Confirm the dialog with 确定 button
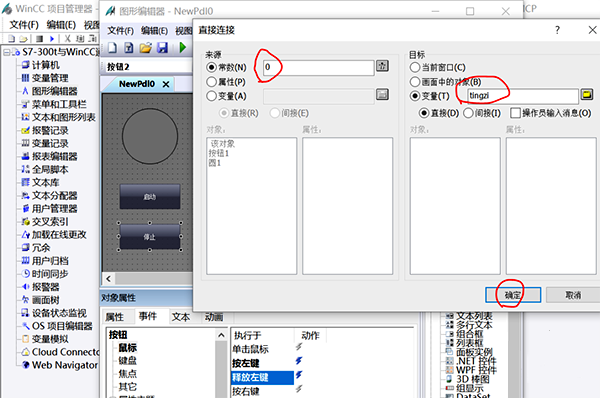 coord(513,295)
